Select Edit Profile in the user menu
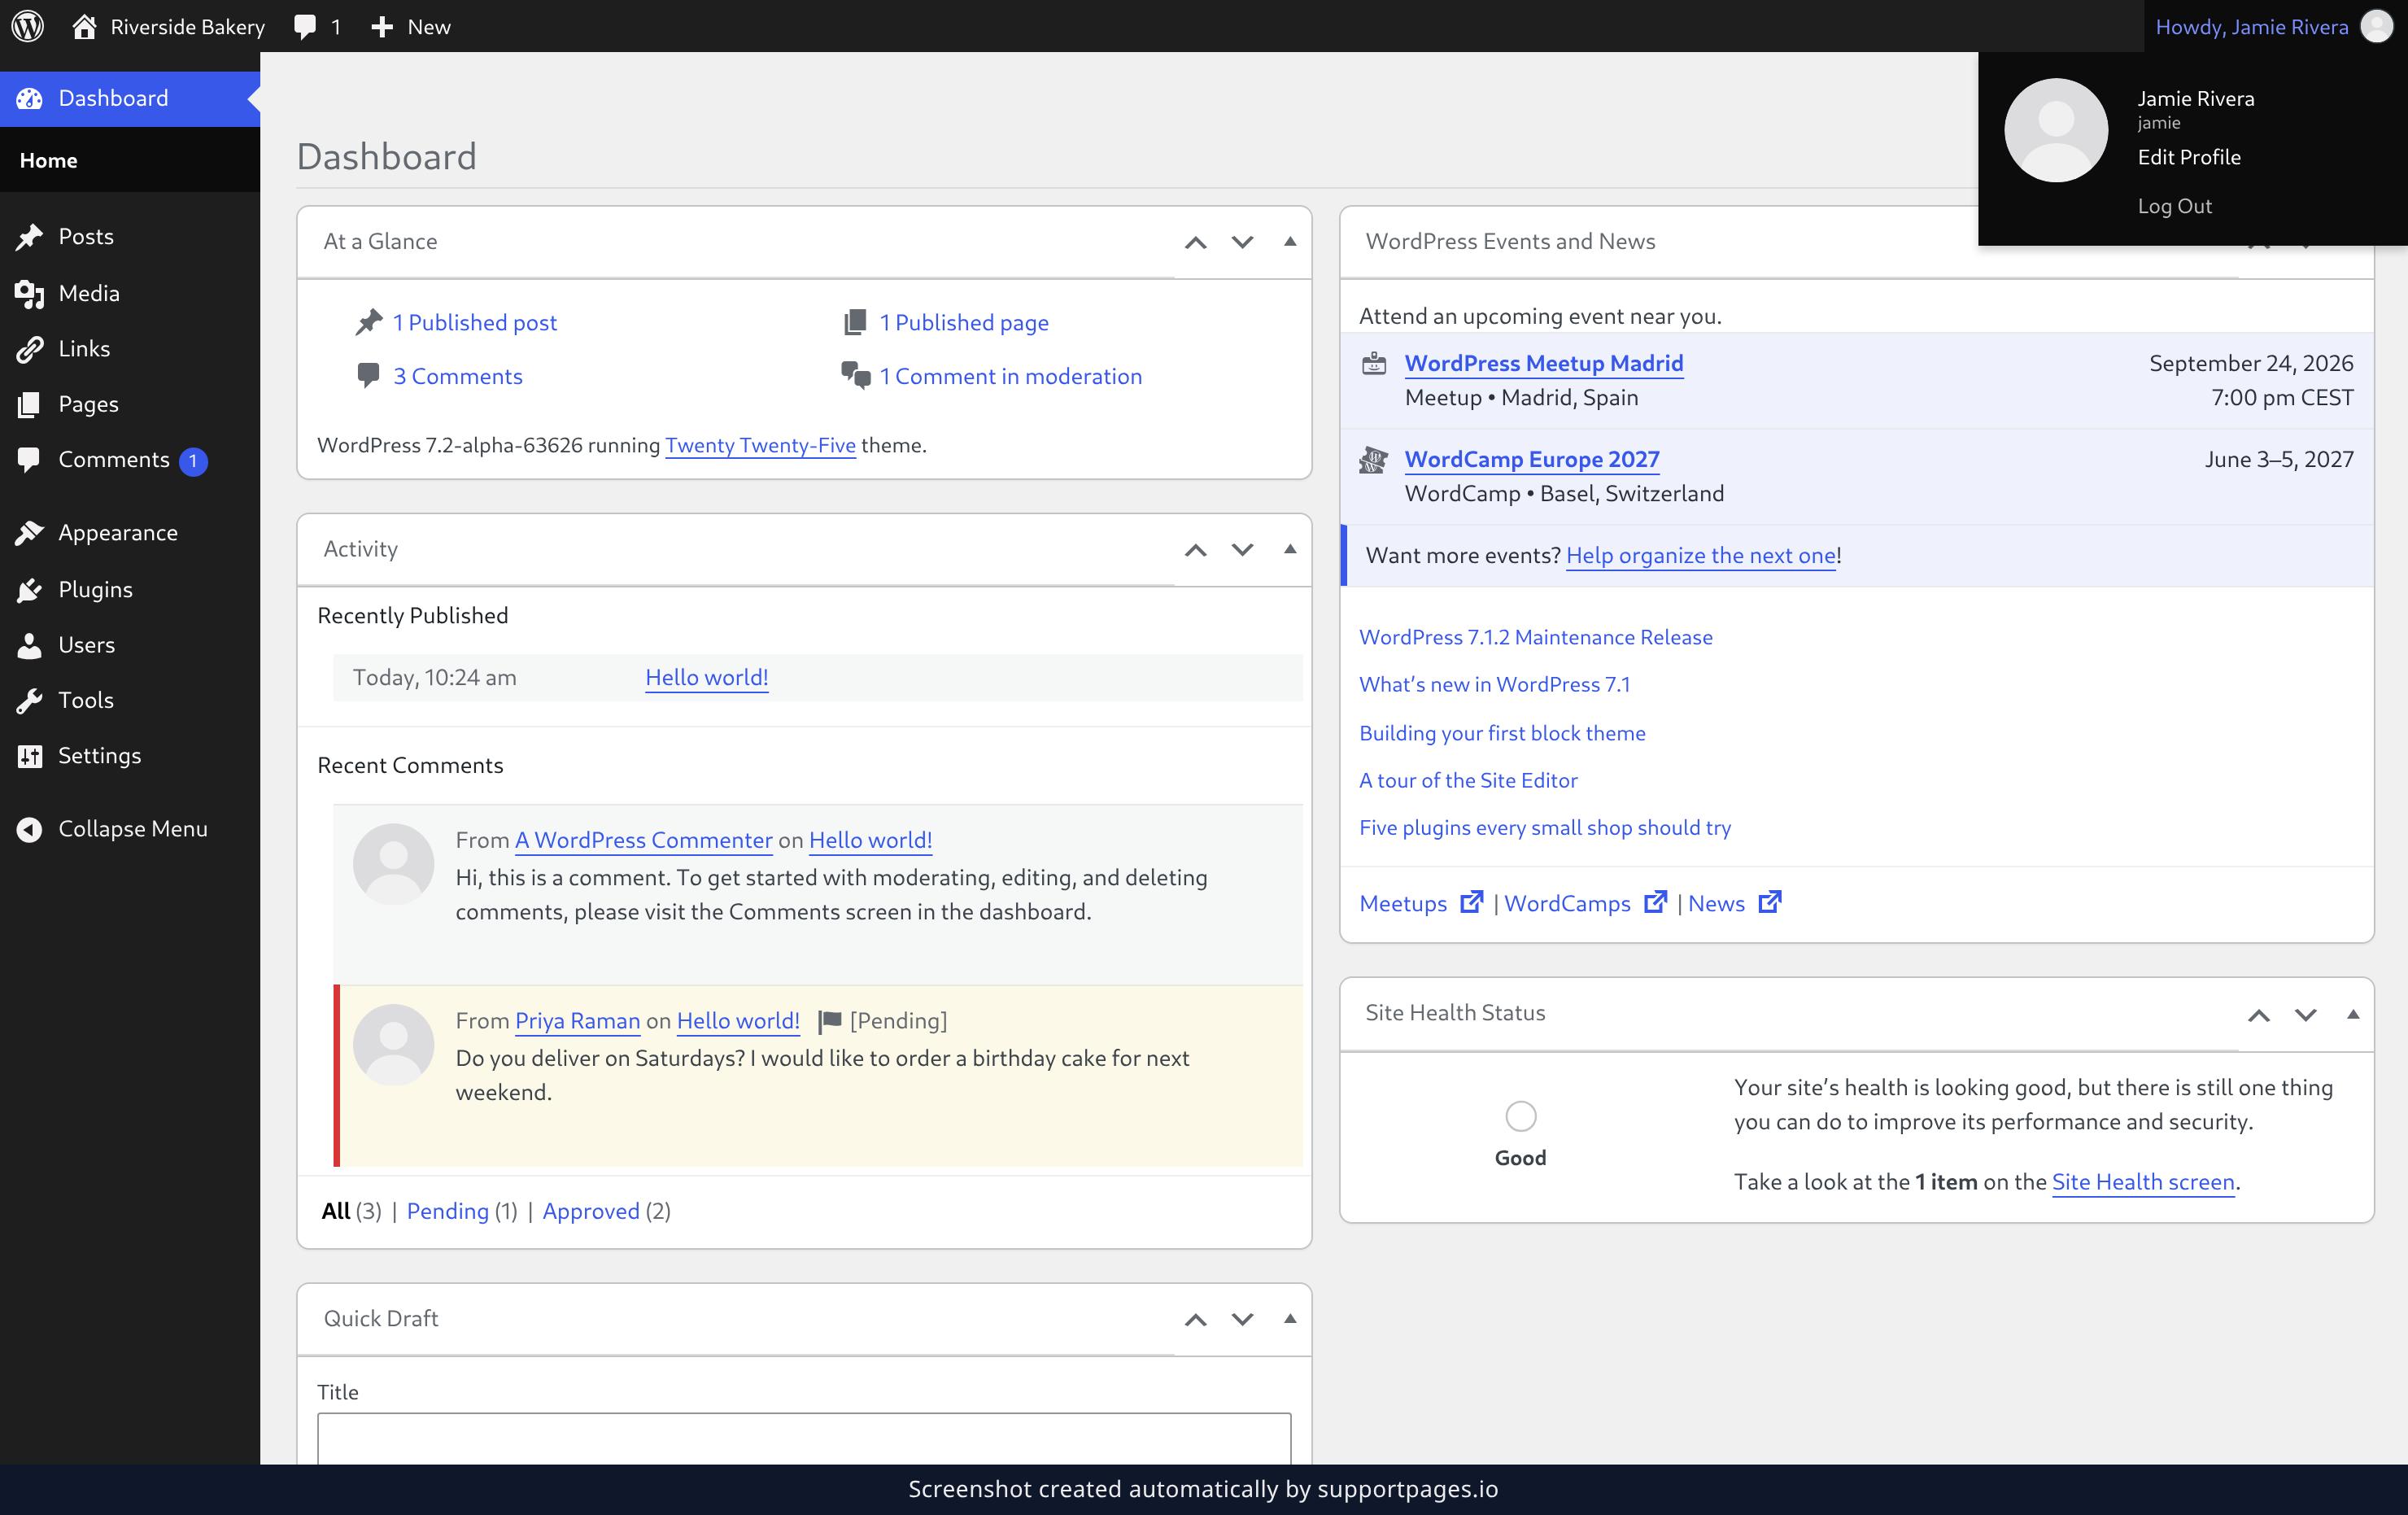Screen dimensions: 2408x1515 2189,157
